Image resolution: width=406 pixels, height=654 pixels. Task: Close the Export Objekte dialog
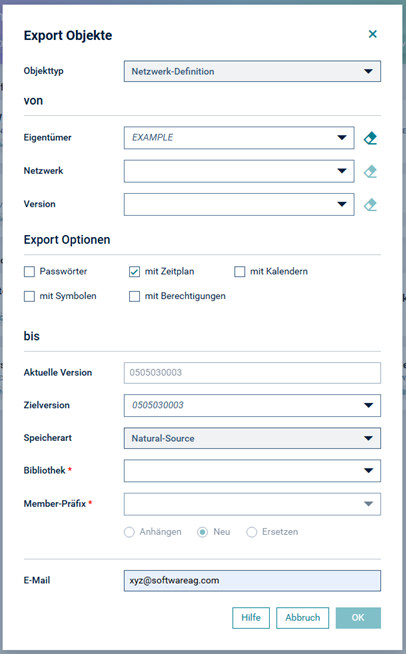[x=373, y=34]
